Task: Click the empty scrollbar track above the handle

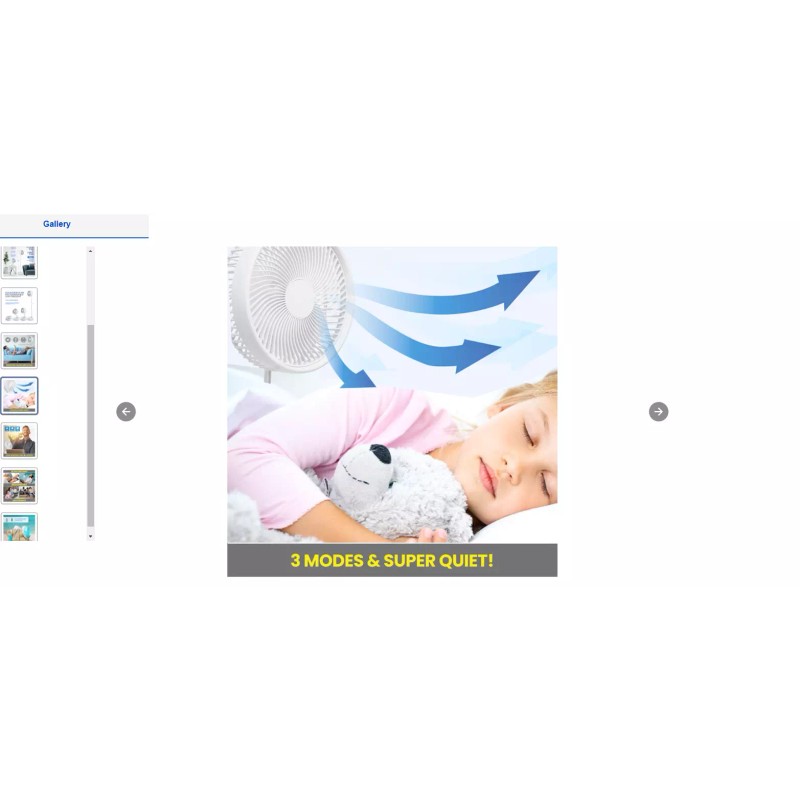Action: point(91,290)
